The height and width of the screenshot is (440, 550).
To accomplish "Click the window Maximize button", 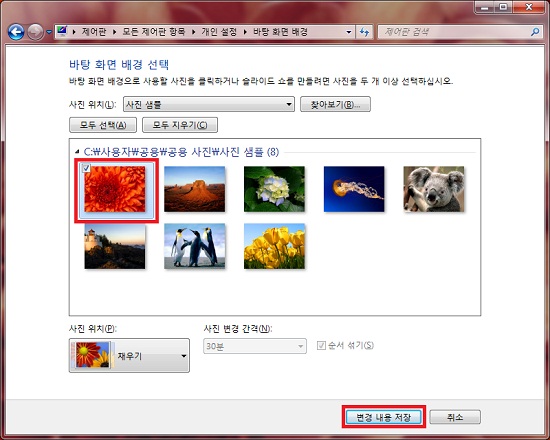I will pyautogui.click(x=503, y=7).
